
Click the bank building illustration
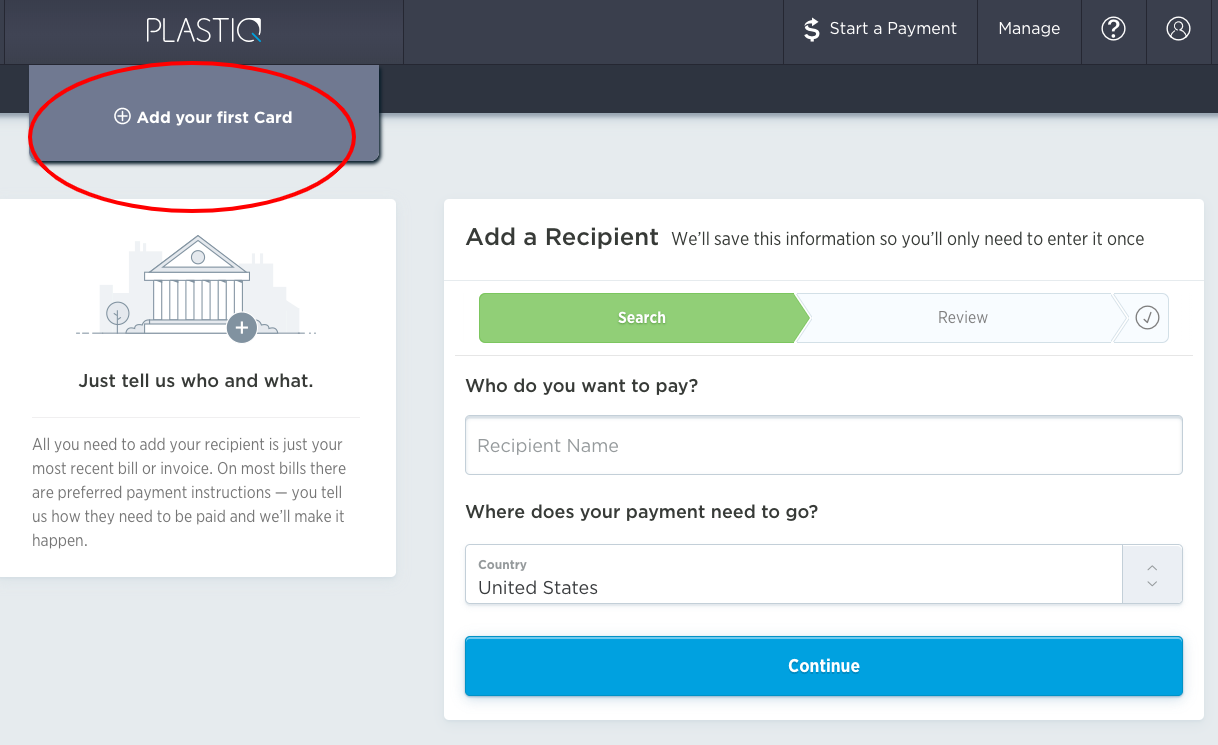point(197,285)
